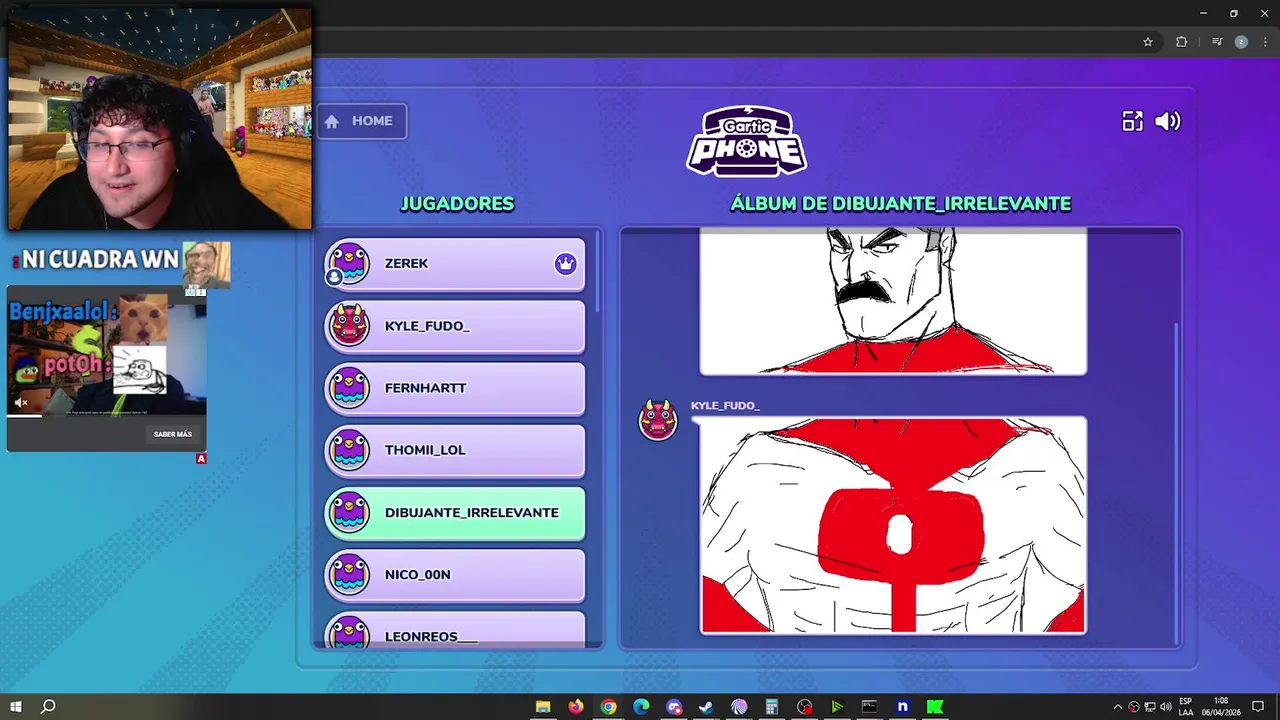Open the terminal window taskbar icon
Screen dimensions: 1280x720
[x=869, y=707]
